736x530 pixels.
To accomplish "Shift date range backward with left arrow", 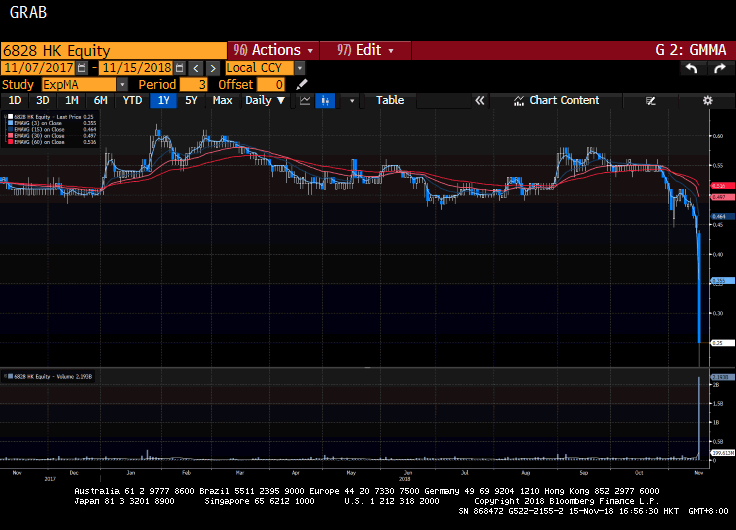I will click(196, 68).
